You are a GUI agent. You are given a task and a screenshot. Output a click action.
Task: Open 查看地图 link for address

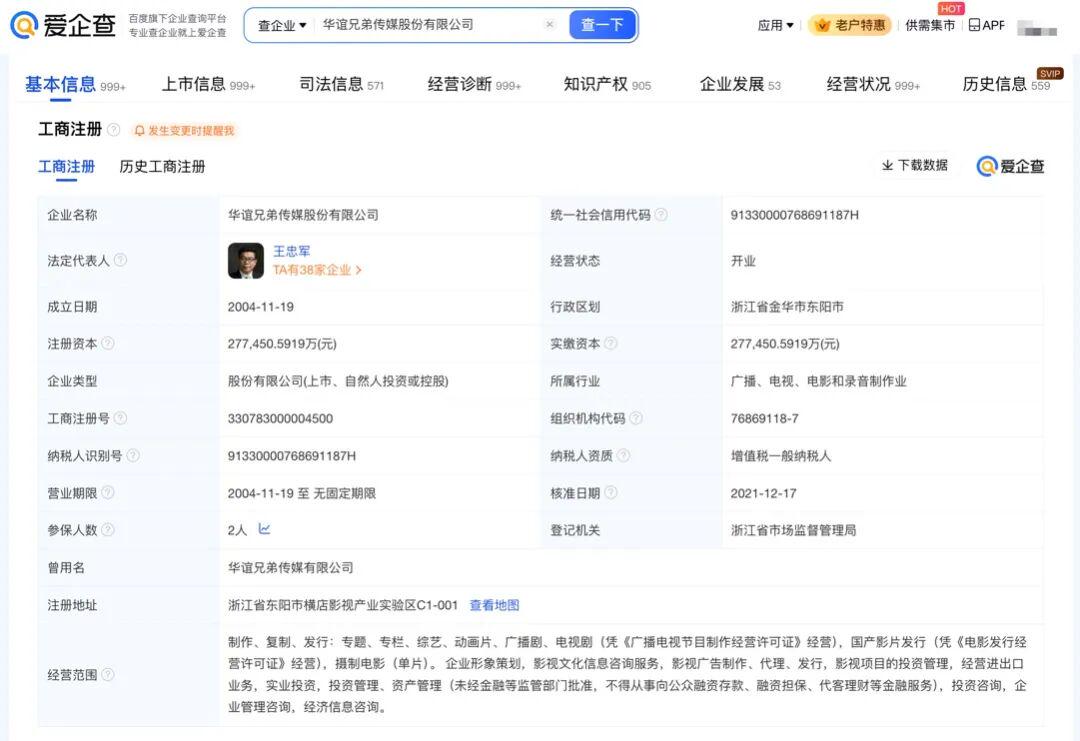tap(494, 605)
